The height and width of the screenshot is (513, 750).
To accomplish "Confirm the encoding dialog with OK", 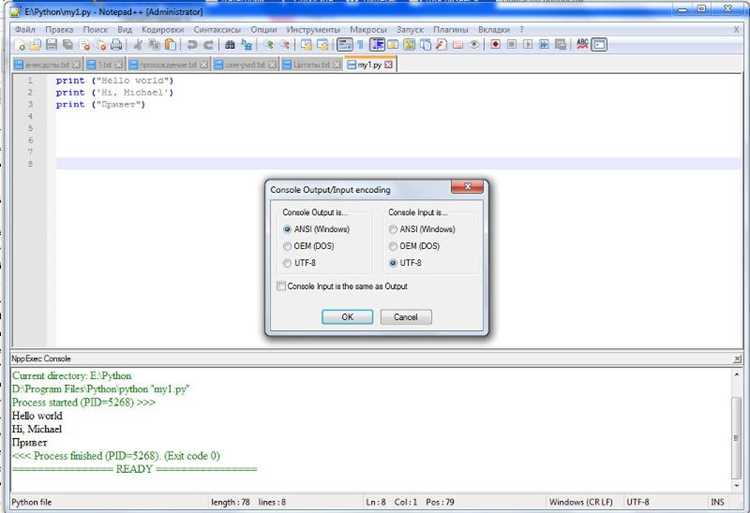I will click(x=347, y=317).
